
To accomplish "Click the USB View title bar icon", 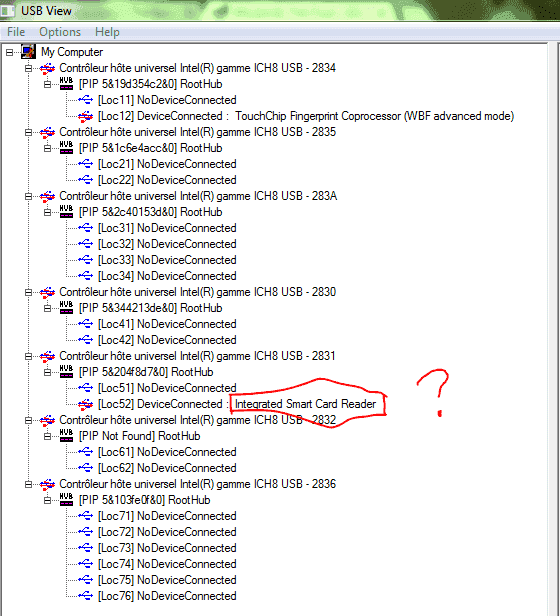I will [7, 10].
